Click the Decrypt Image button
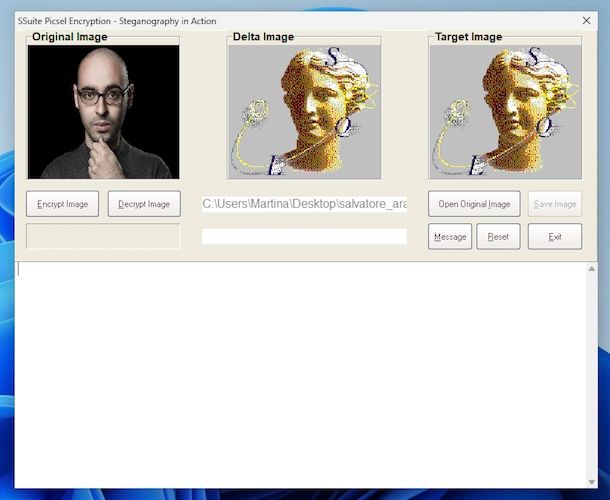 (x=144, y=204)
